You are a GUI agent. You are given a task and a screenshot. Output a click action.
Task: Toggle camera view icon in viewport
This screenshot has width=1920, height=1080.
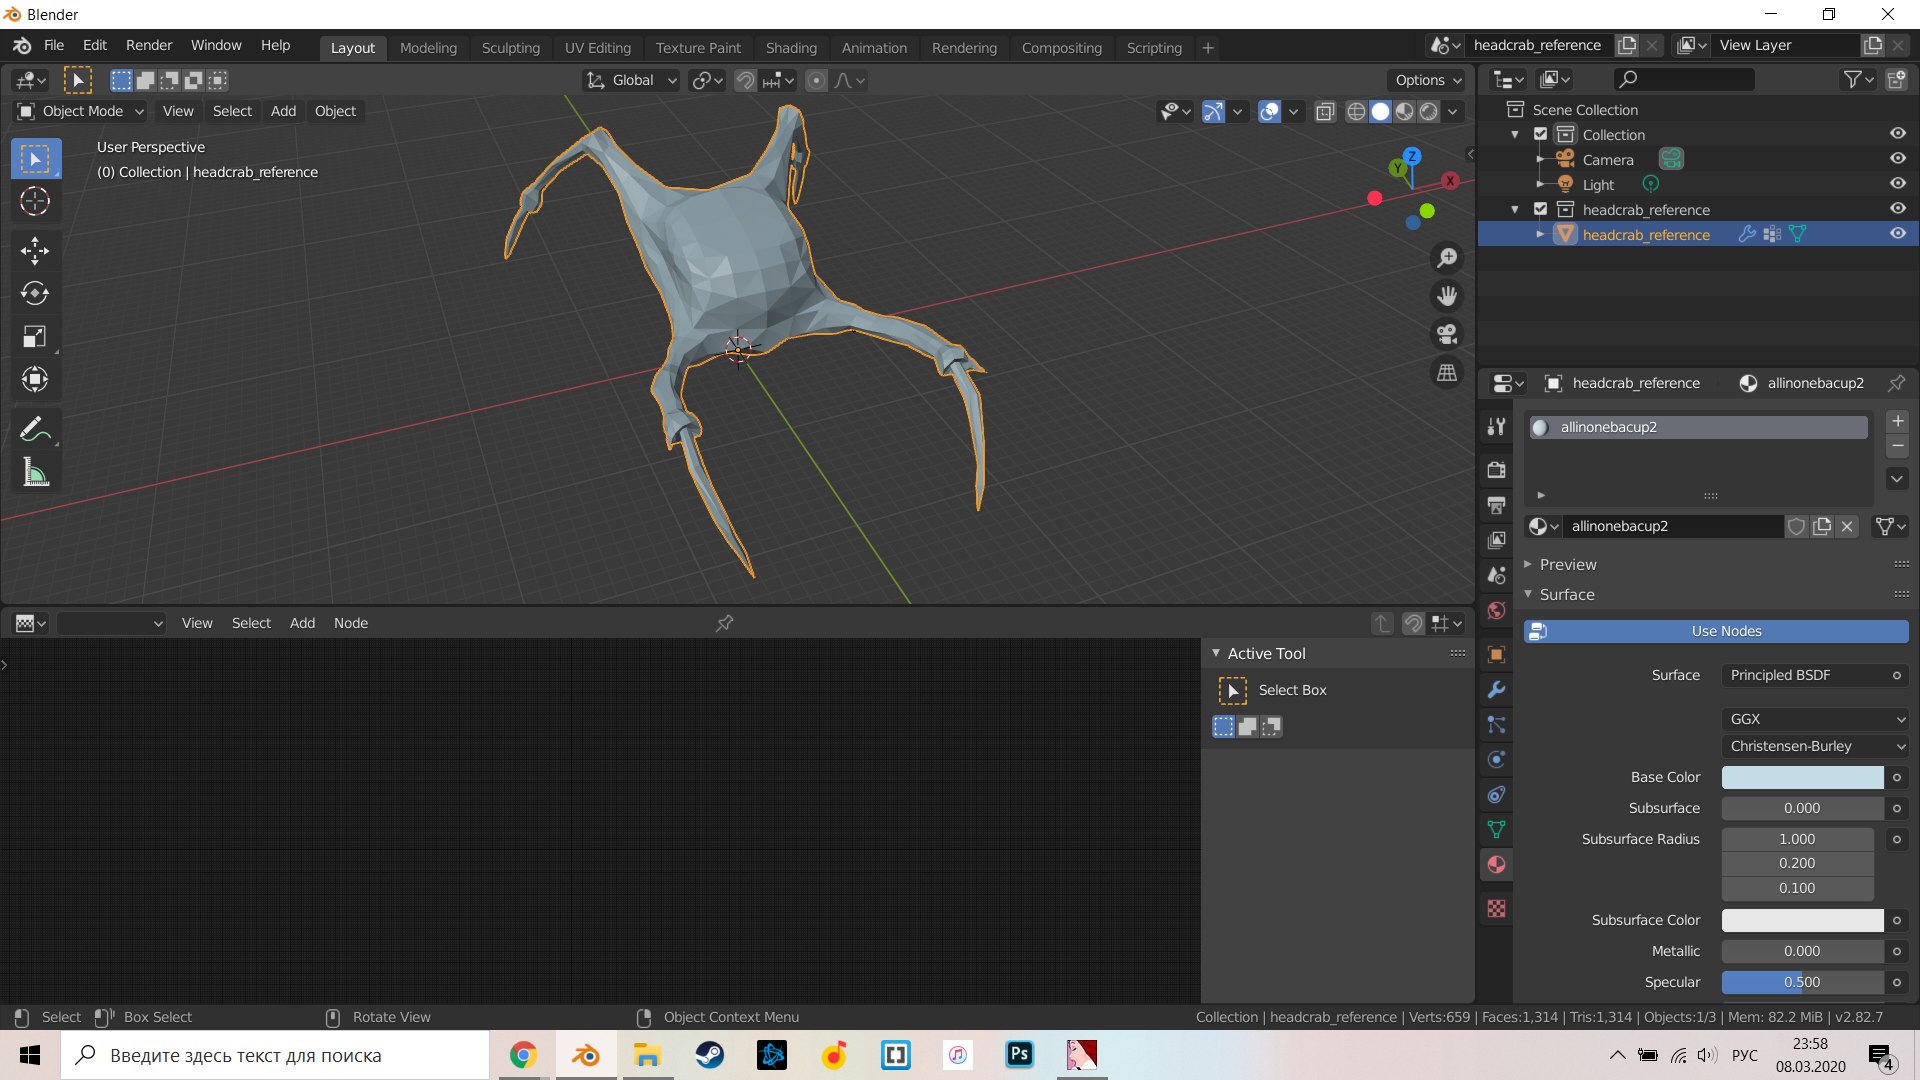coord(1446,334)
